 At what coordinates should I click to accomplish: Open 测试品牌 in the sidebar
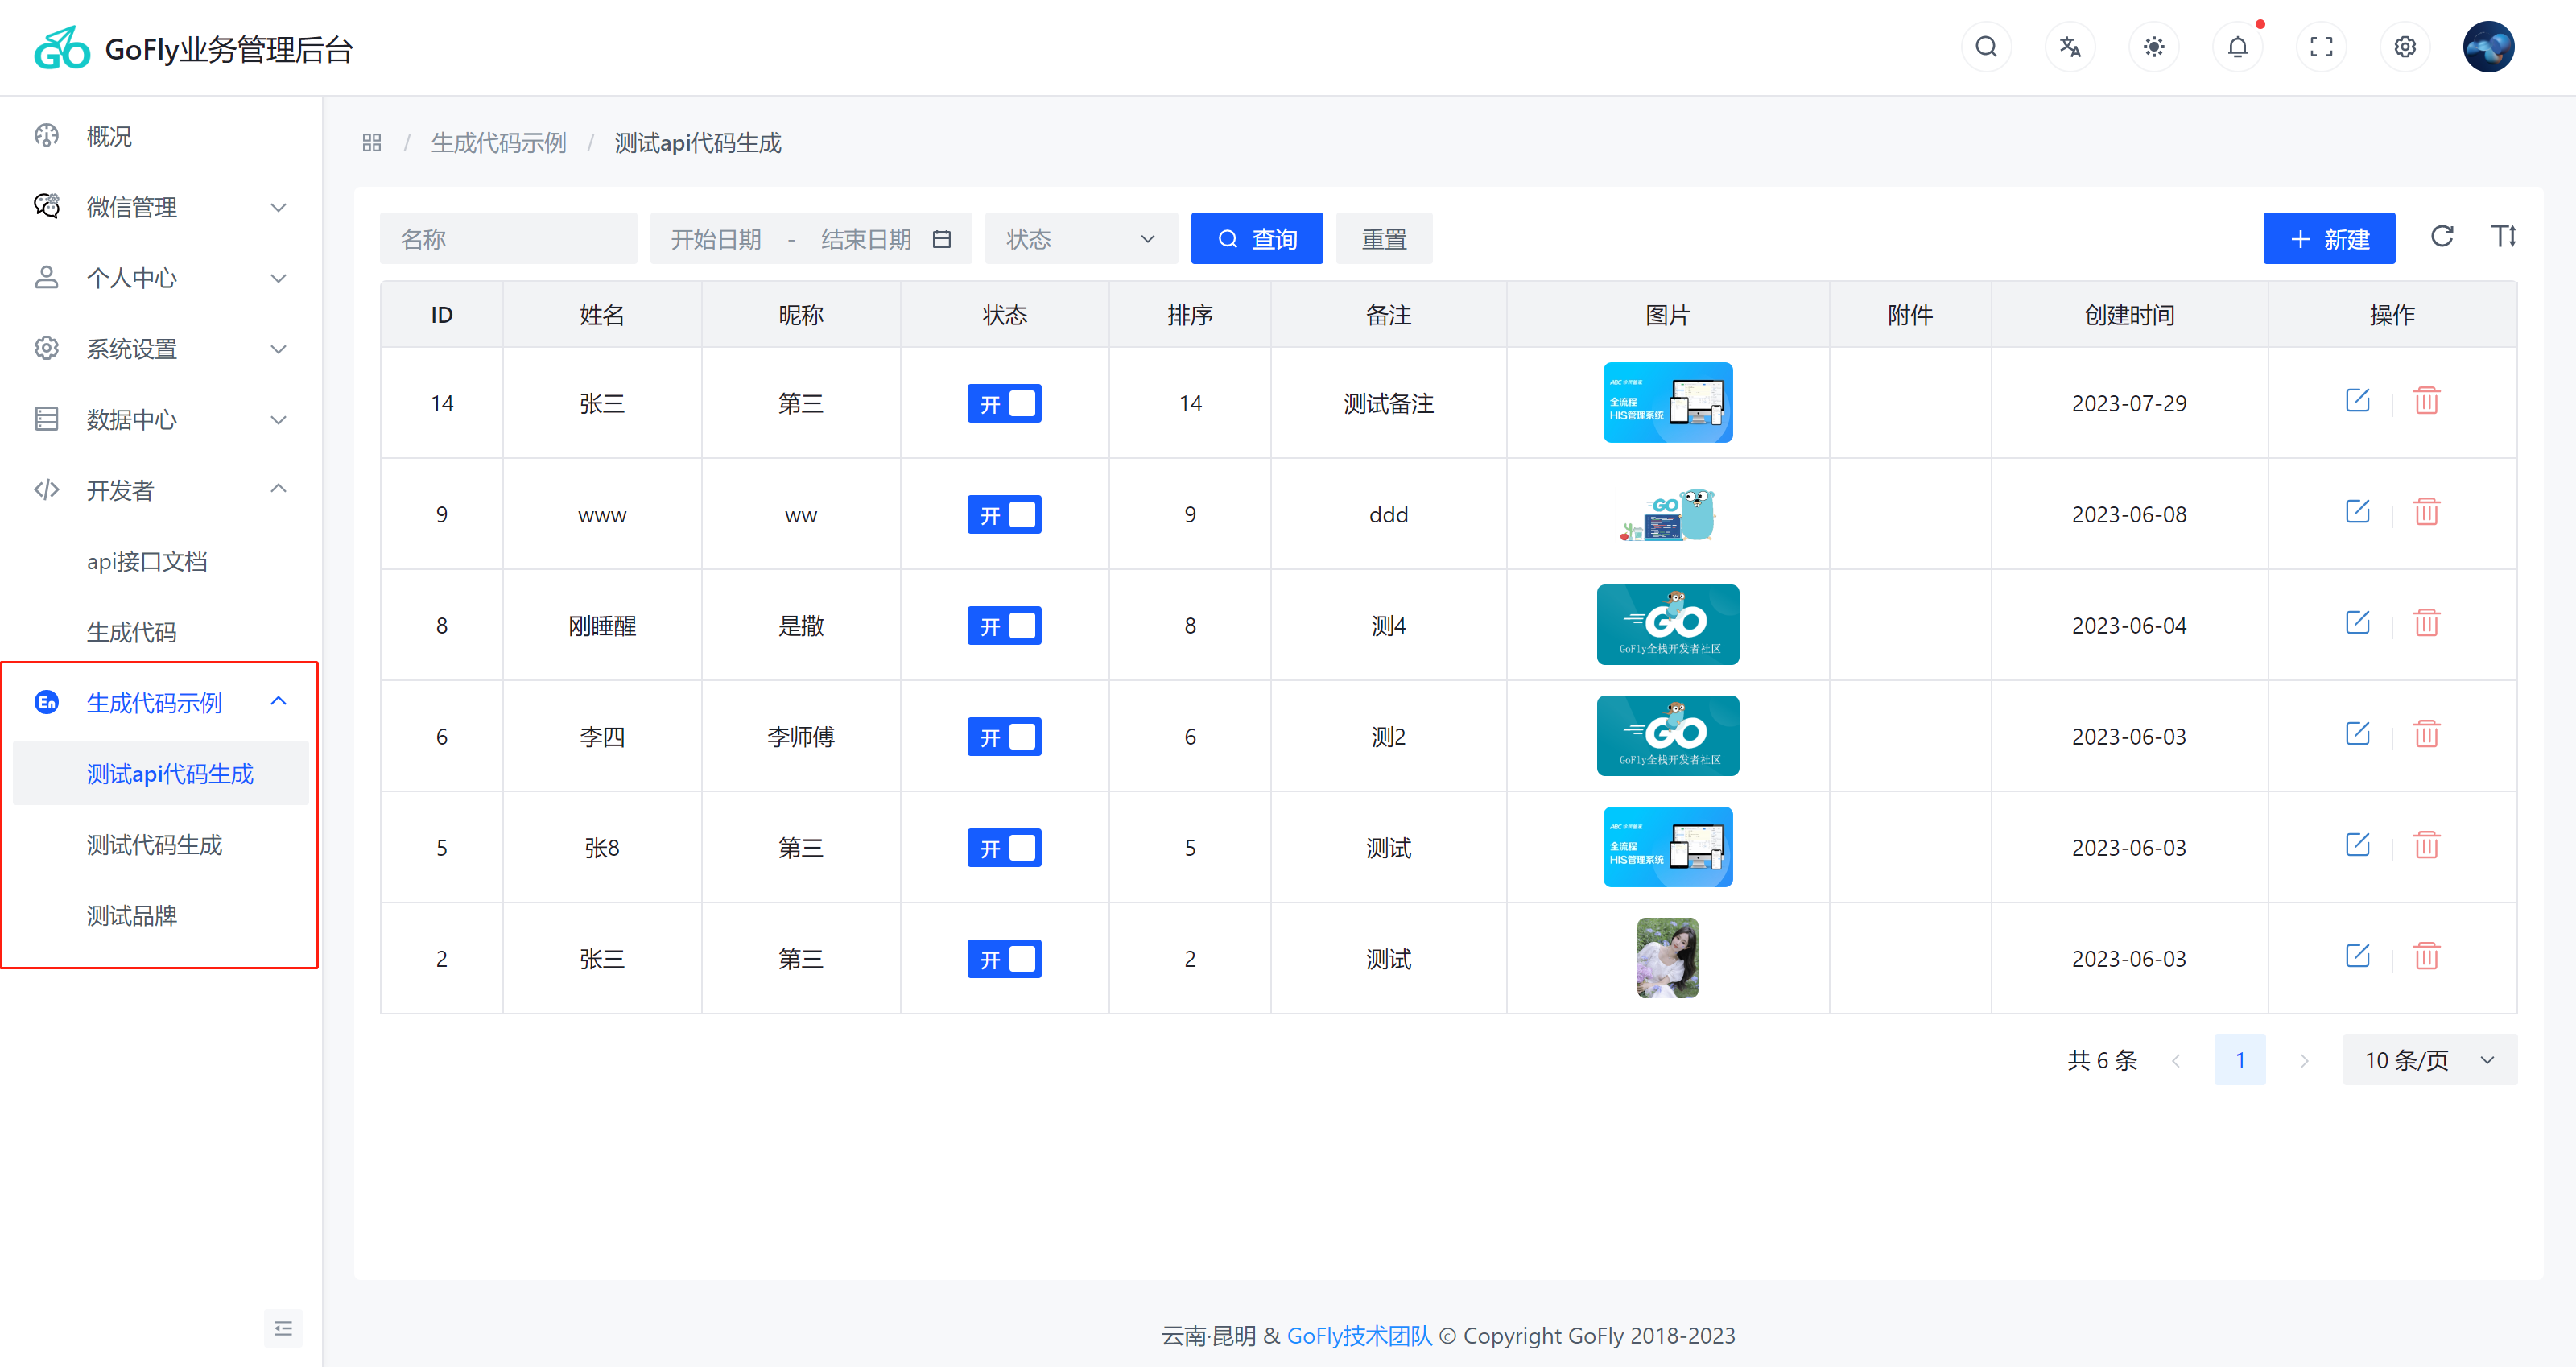pos(132,916)
